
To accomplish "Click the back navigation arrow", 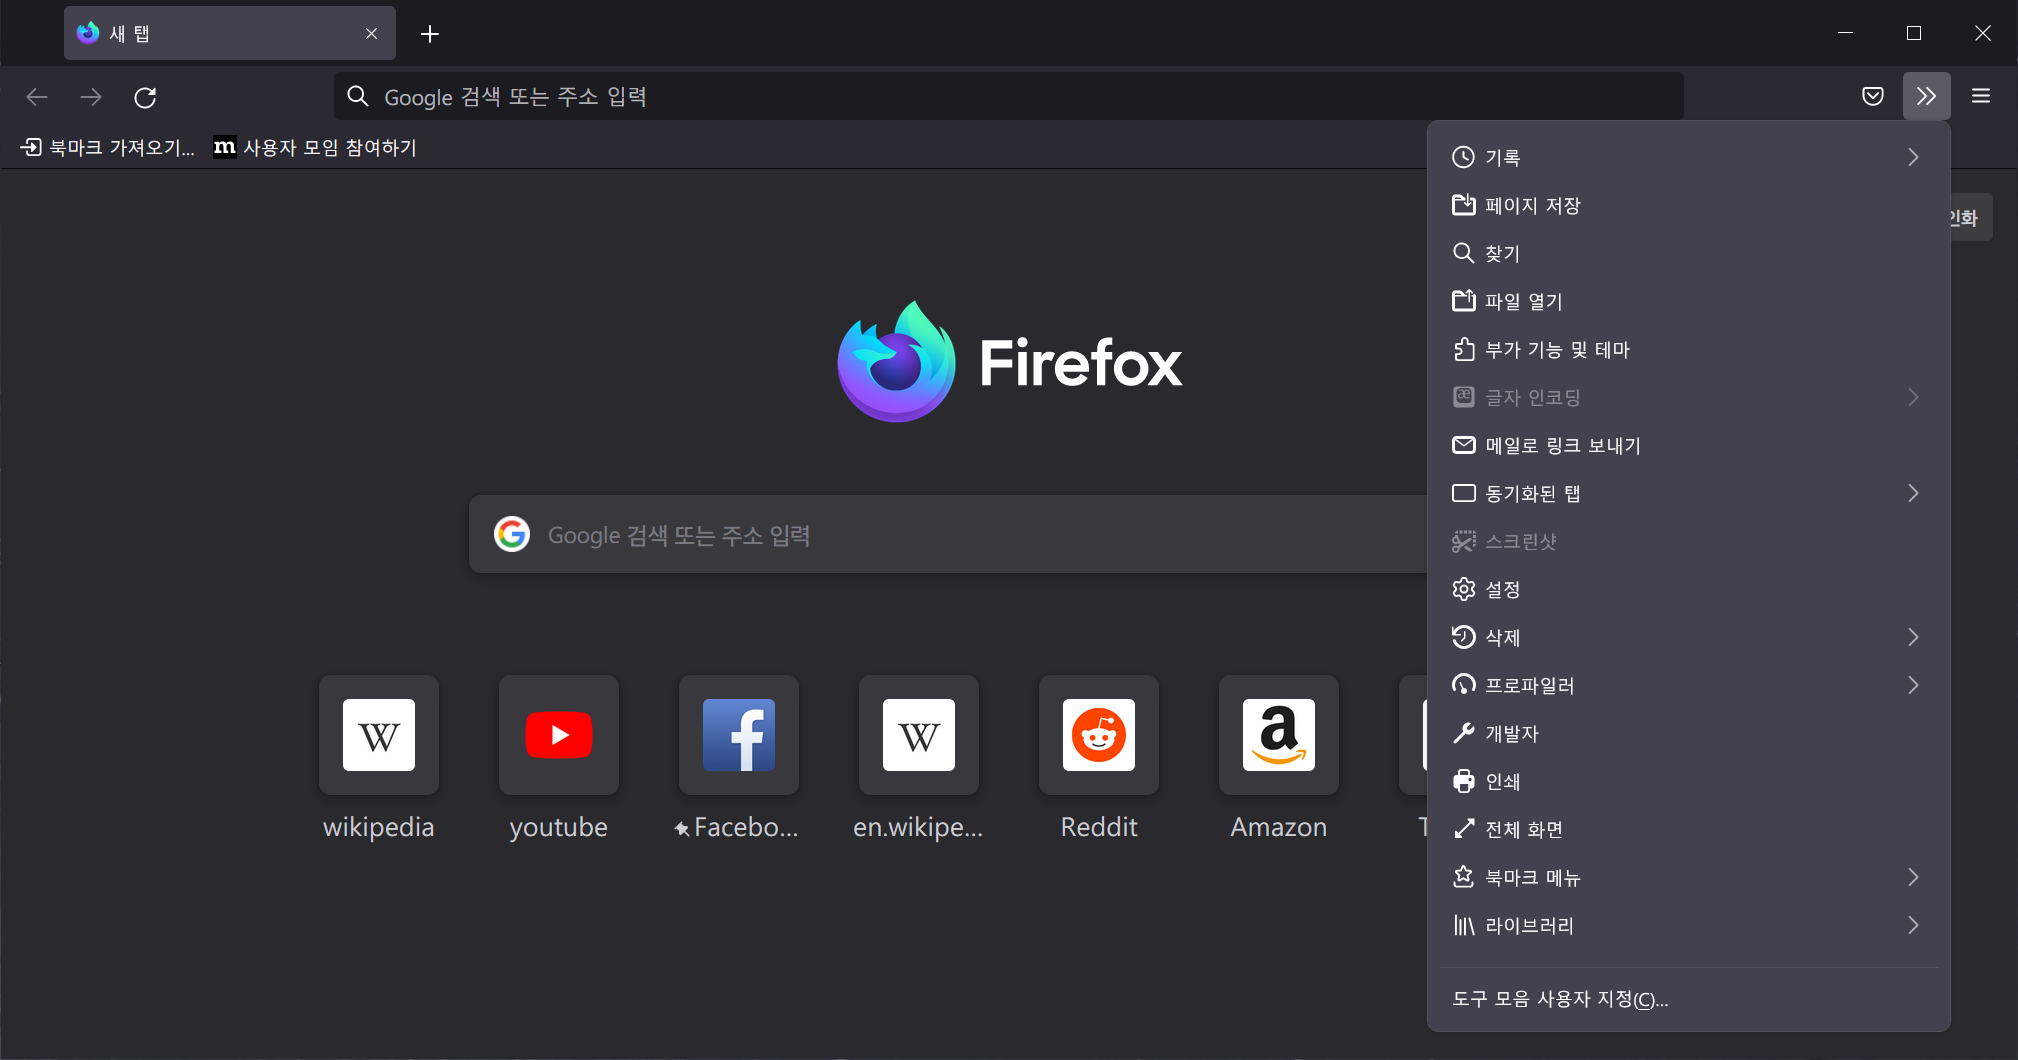I will tap(37, 97).
